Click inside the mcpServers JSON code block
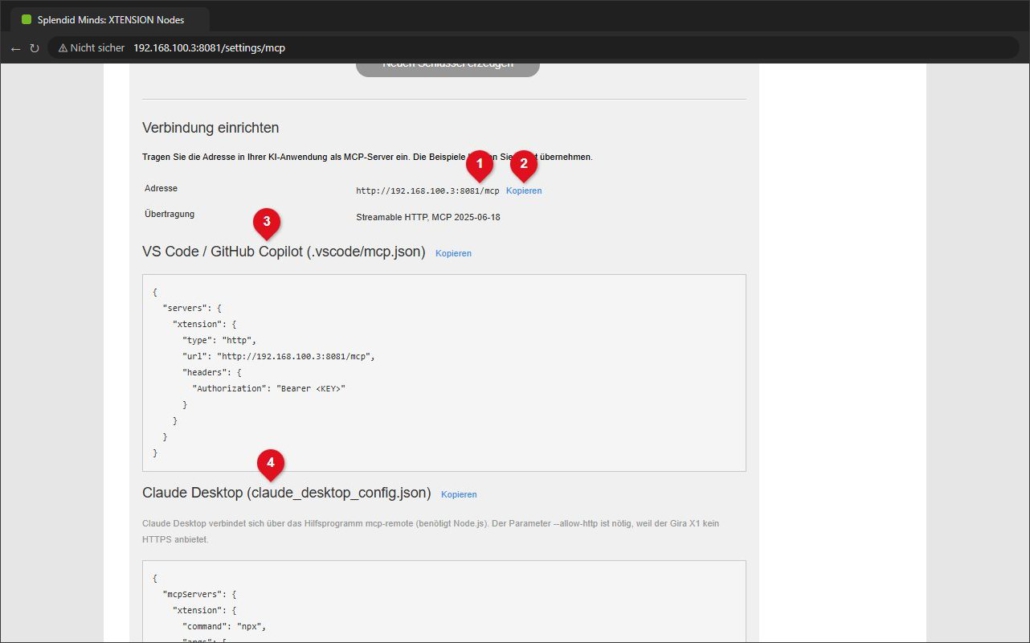This screenshot has width=1030, height=643. coord(444,601)
